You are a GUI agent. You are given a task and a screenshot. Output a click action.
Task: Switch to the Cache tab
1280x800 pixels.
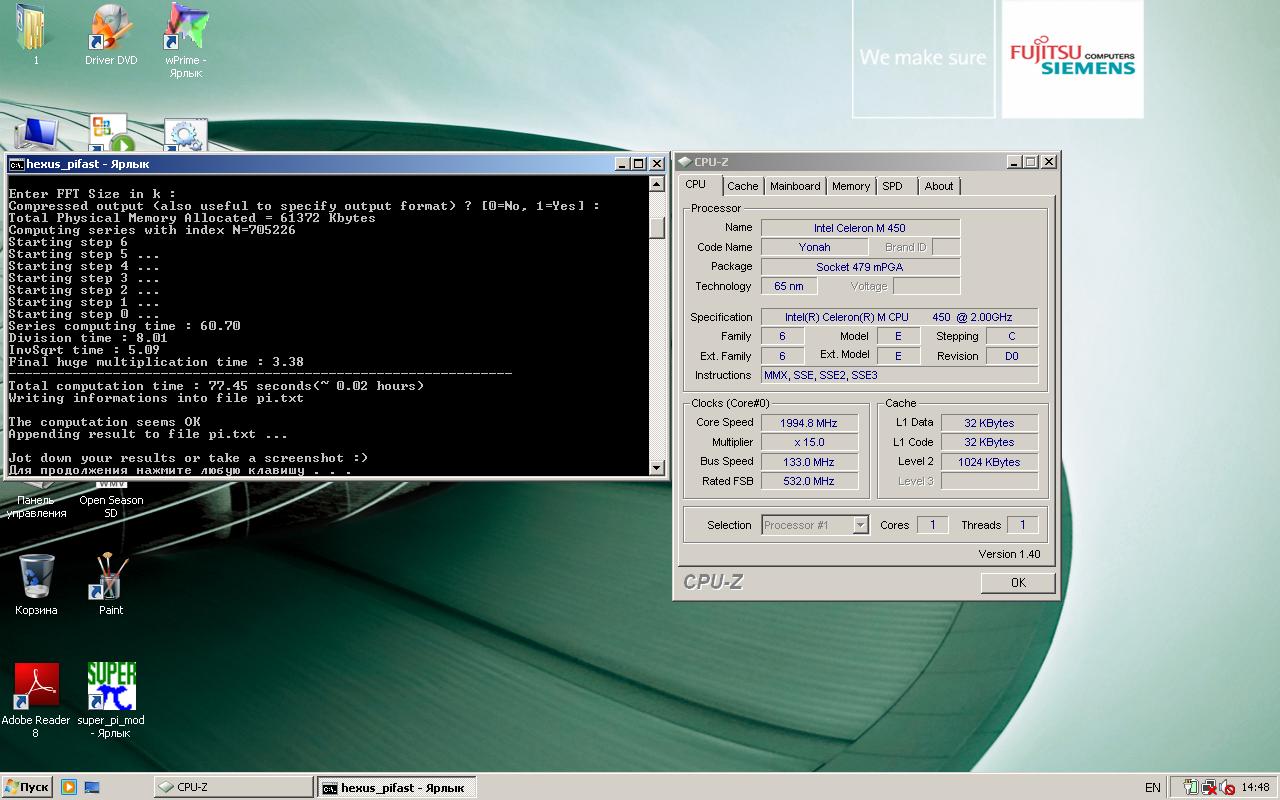(x=743, y=186)
